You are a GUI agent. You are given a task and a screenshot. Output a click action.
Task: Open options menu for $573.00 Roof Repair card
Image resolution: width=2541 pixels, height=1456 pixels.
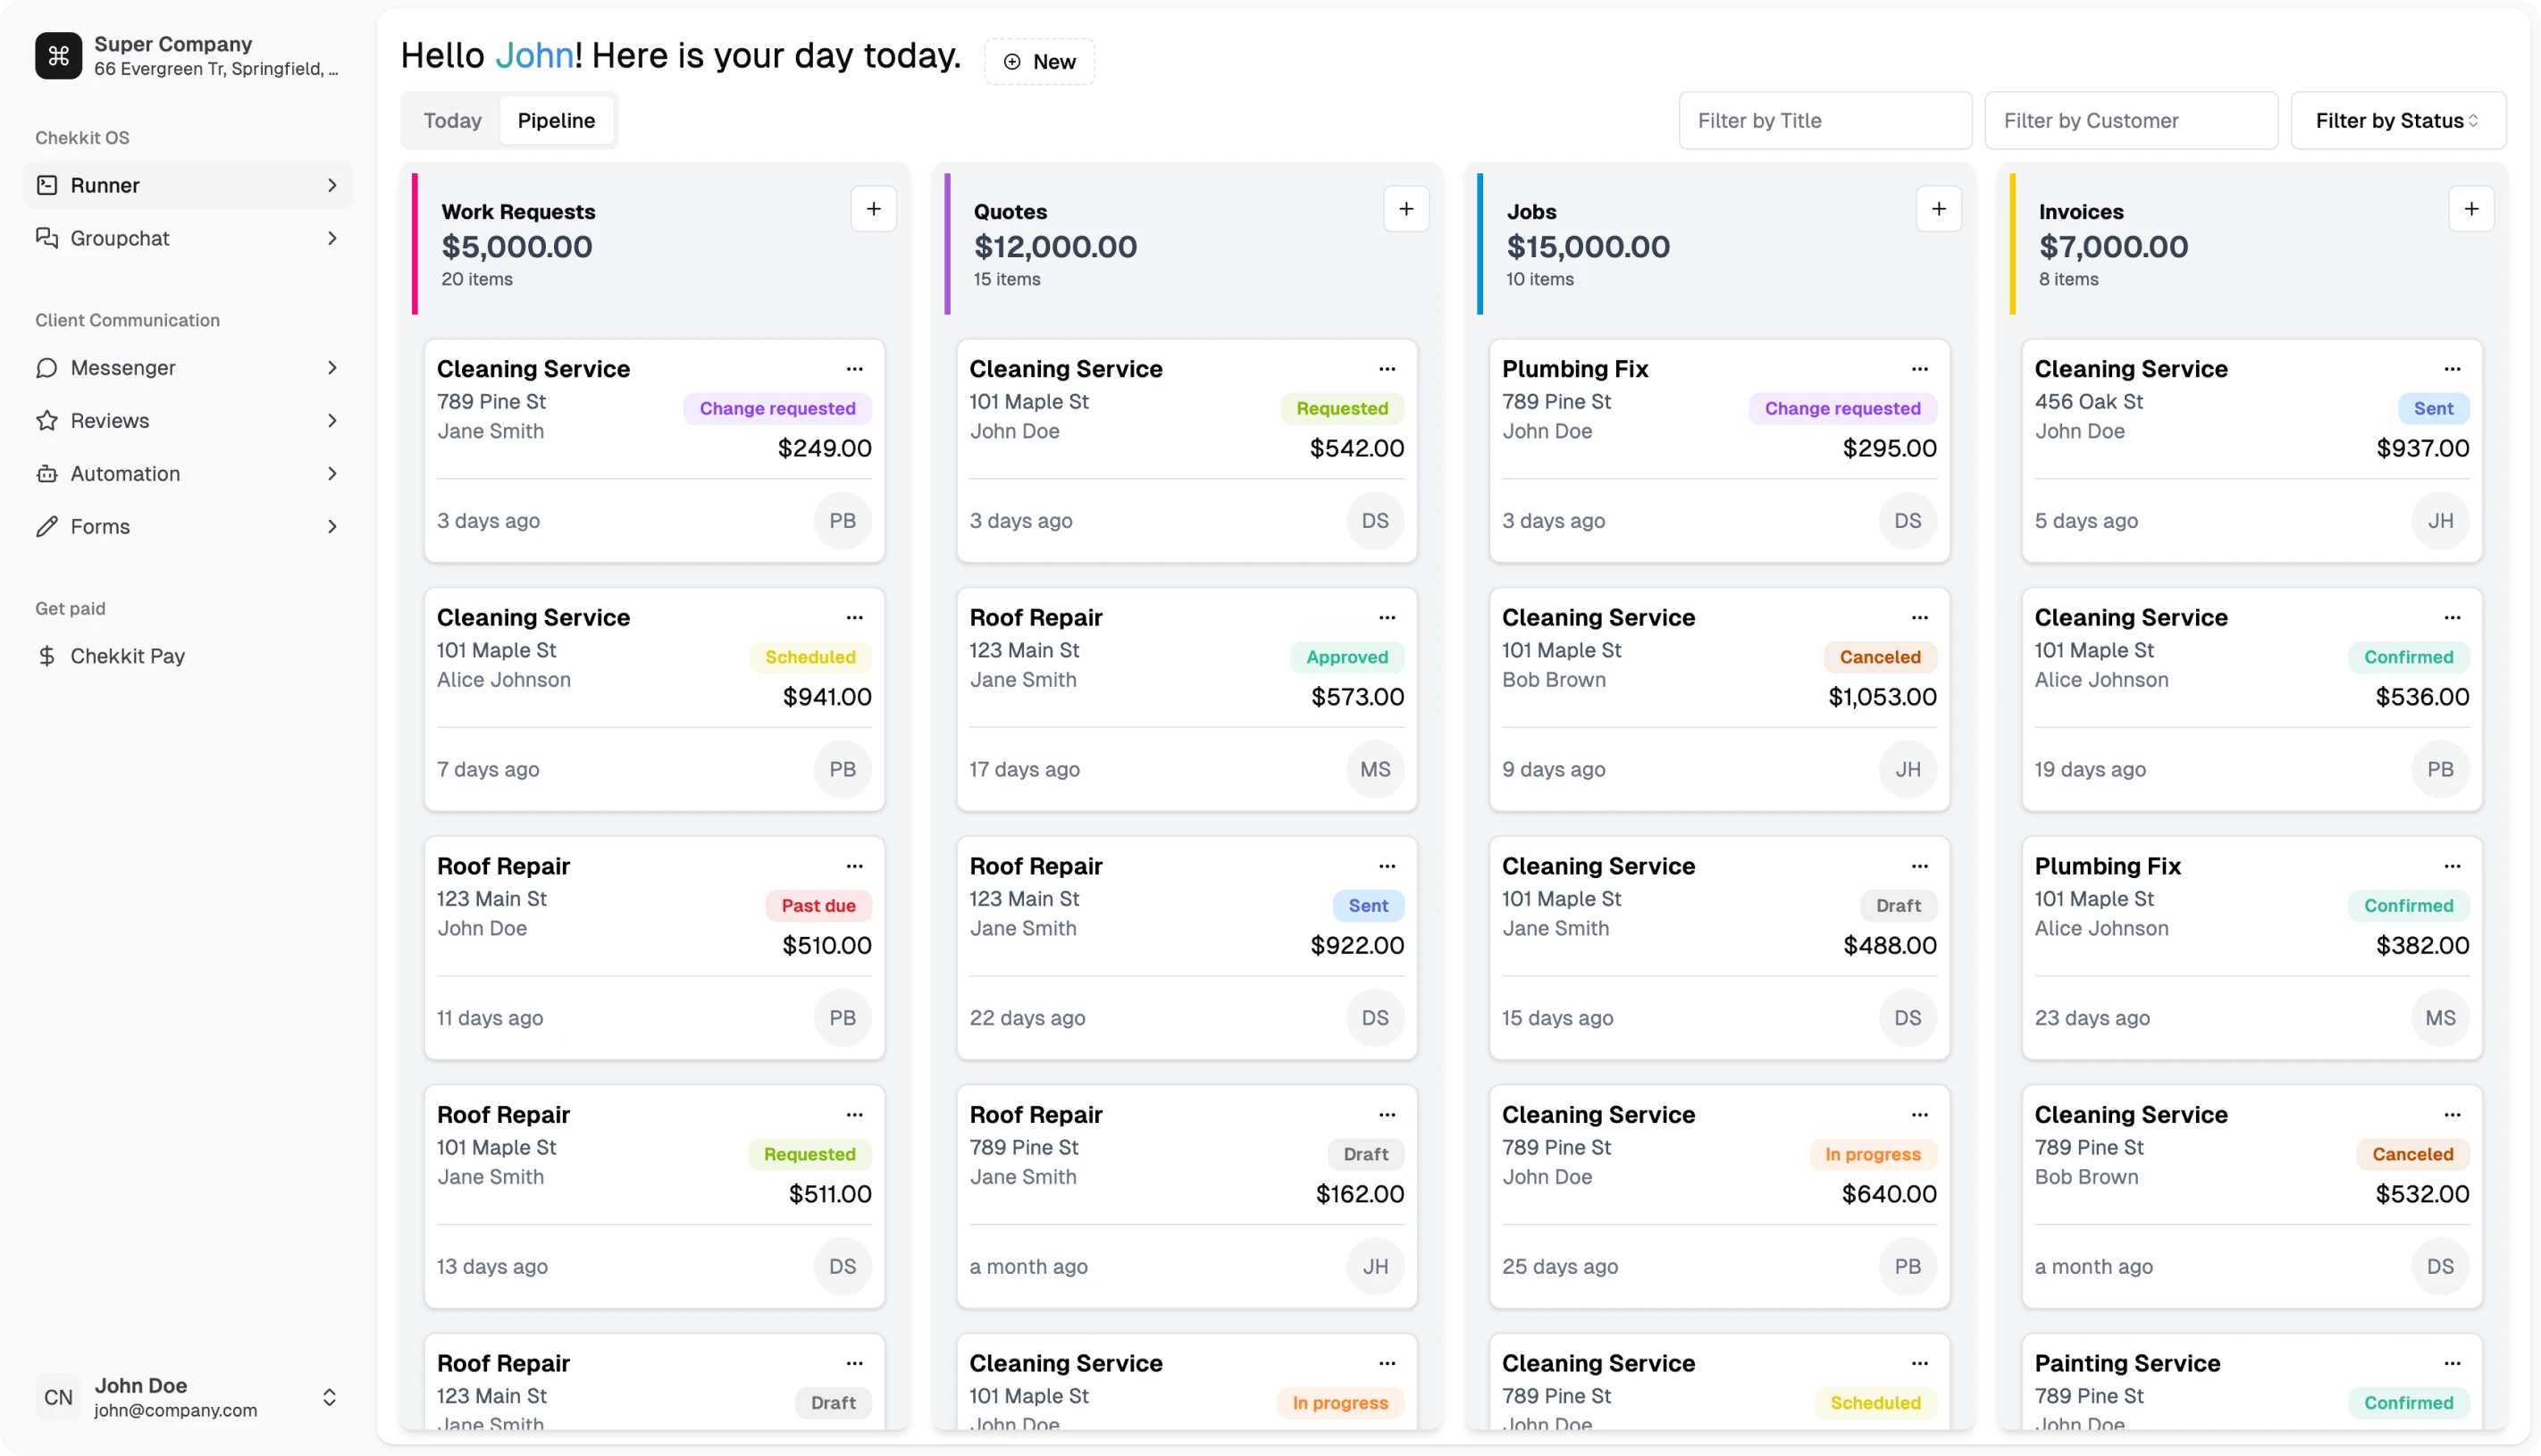click(x=1387, y=618)
